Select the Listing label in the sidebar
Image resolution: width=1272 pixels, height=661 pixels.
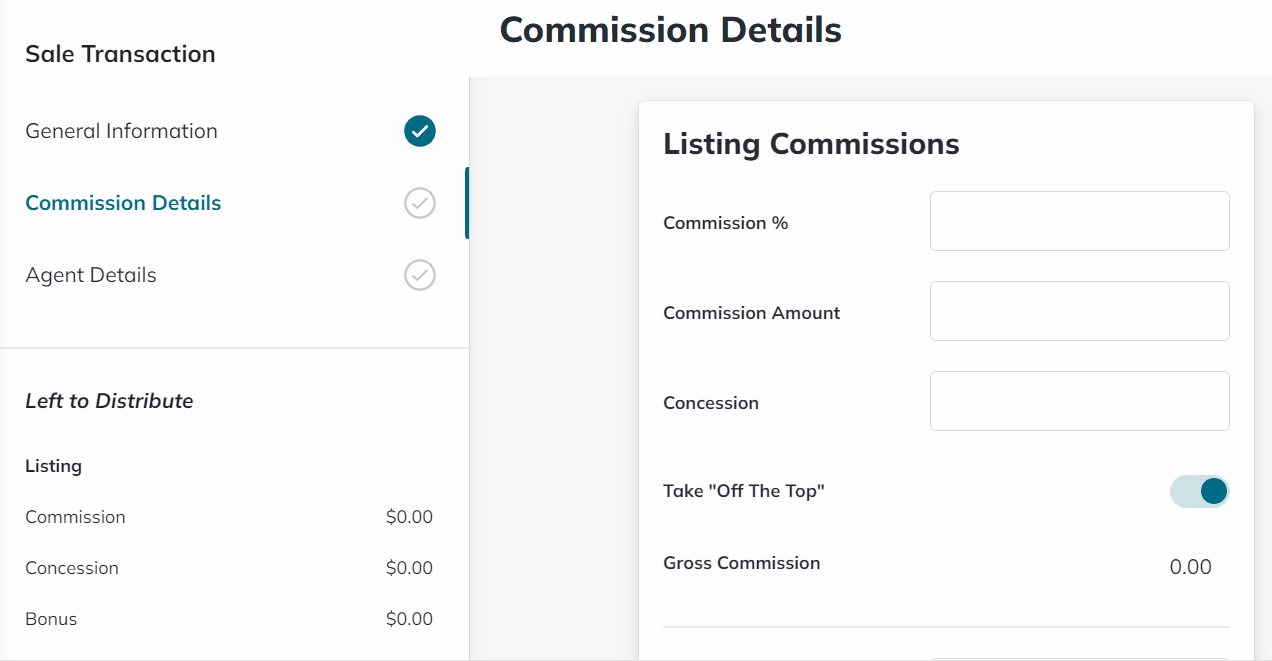pyautogui.click(x=53, y=466)
